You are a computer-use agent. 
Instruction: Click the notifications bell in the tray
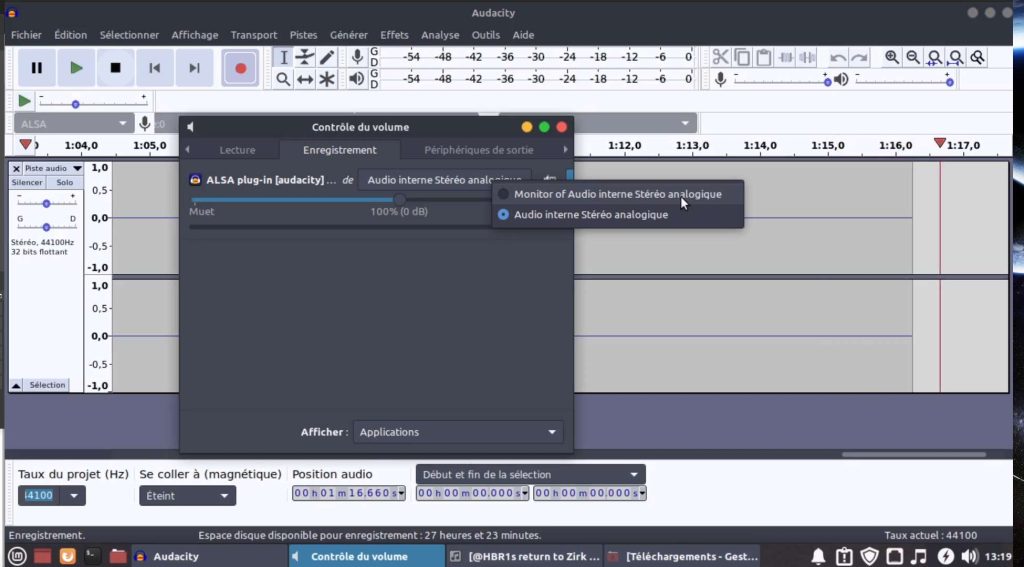tap(818, 557)
